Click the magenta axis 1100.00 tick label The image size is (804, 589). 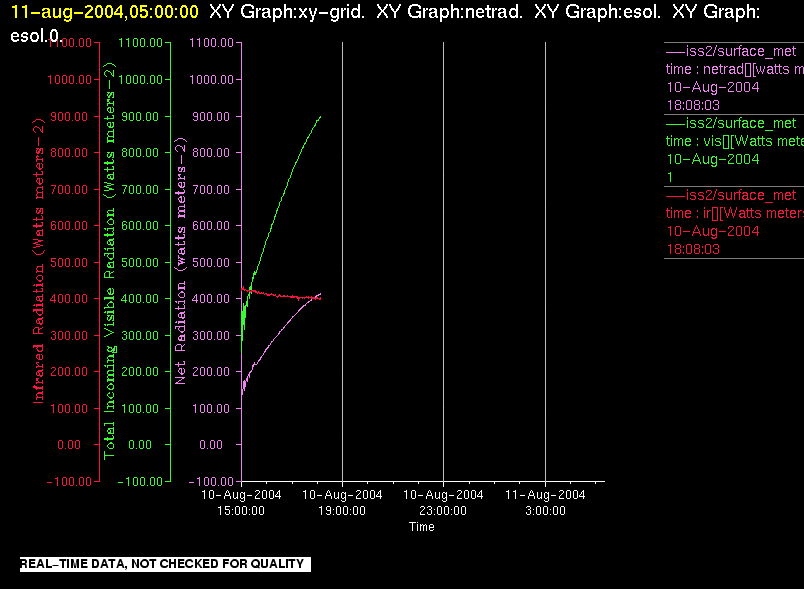pyautogui.click(x=211, y=43)
